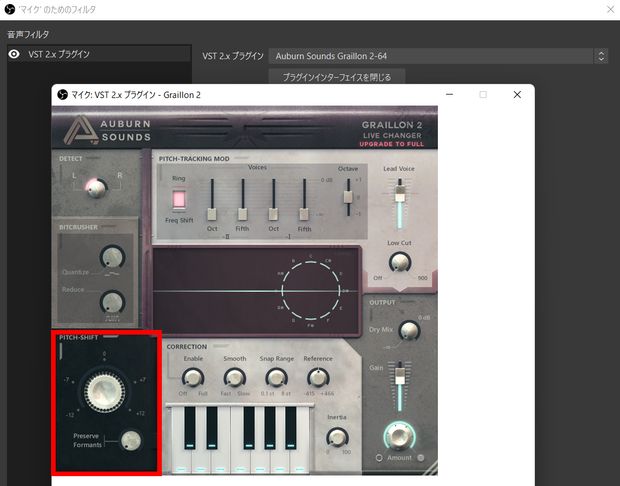
Task: Click the Dry Mix knob
Action: click(x=409, y=331)
